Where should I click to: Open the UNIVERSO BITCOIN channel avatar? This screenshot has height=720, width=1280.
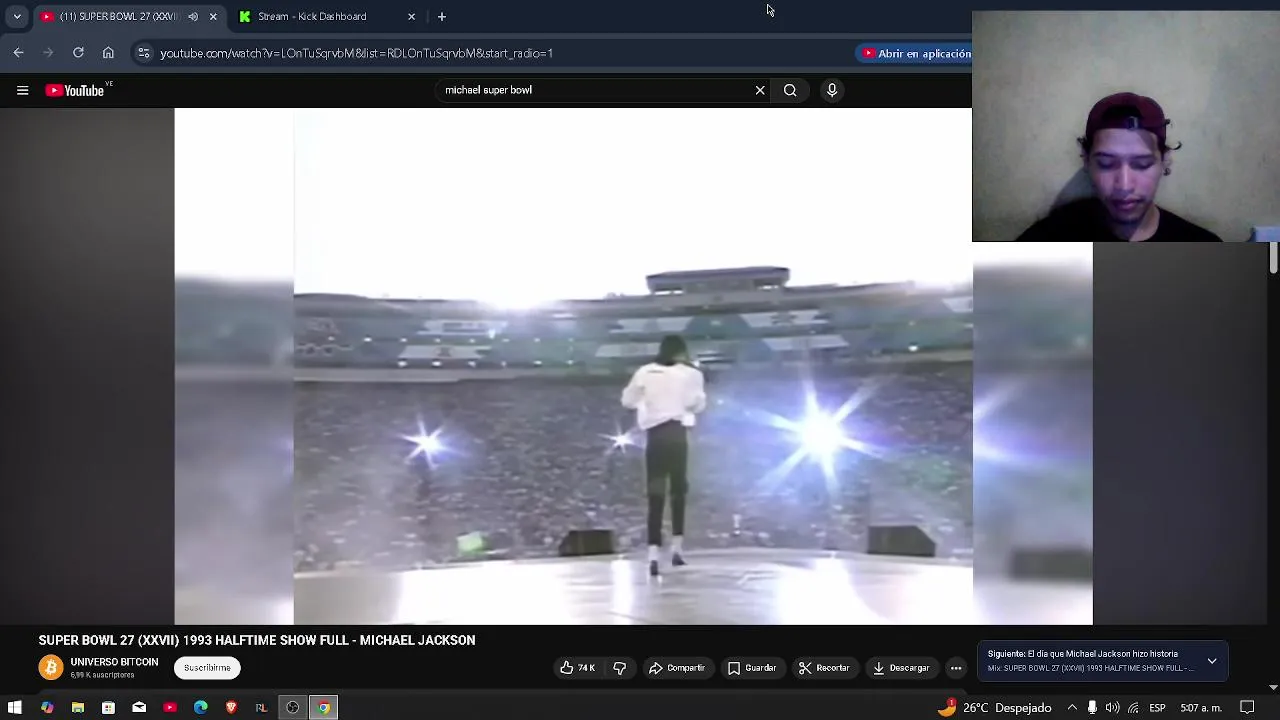51,667
